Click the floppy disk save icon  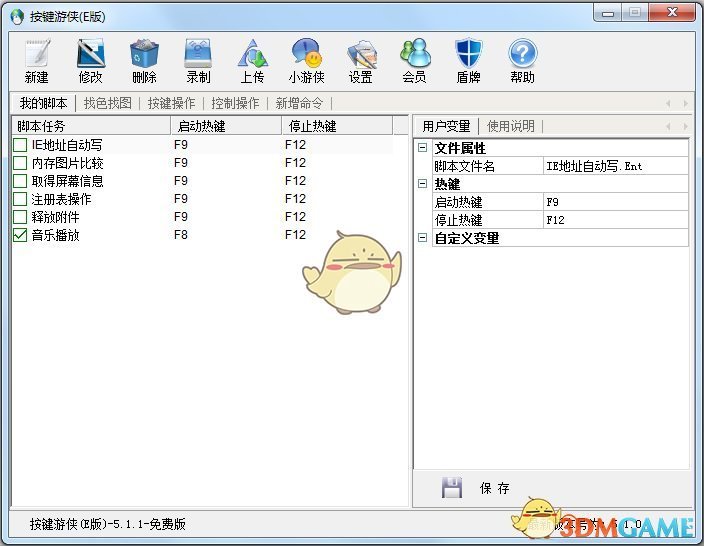452,488
